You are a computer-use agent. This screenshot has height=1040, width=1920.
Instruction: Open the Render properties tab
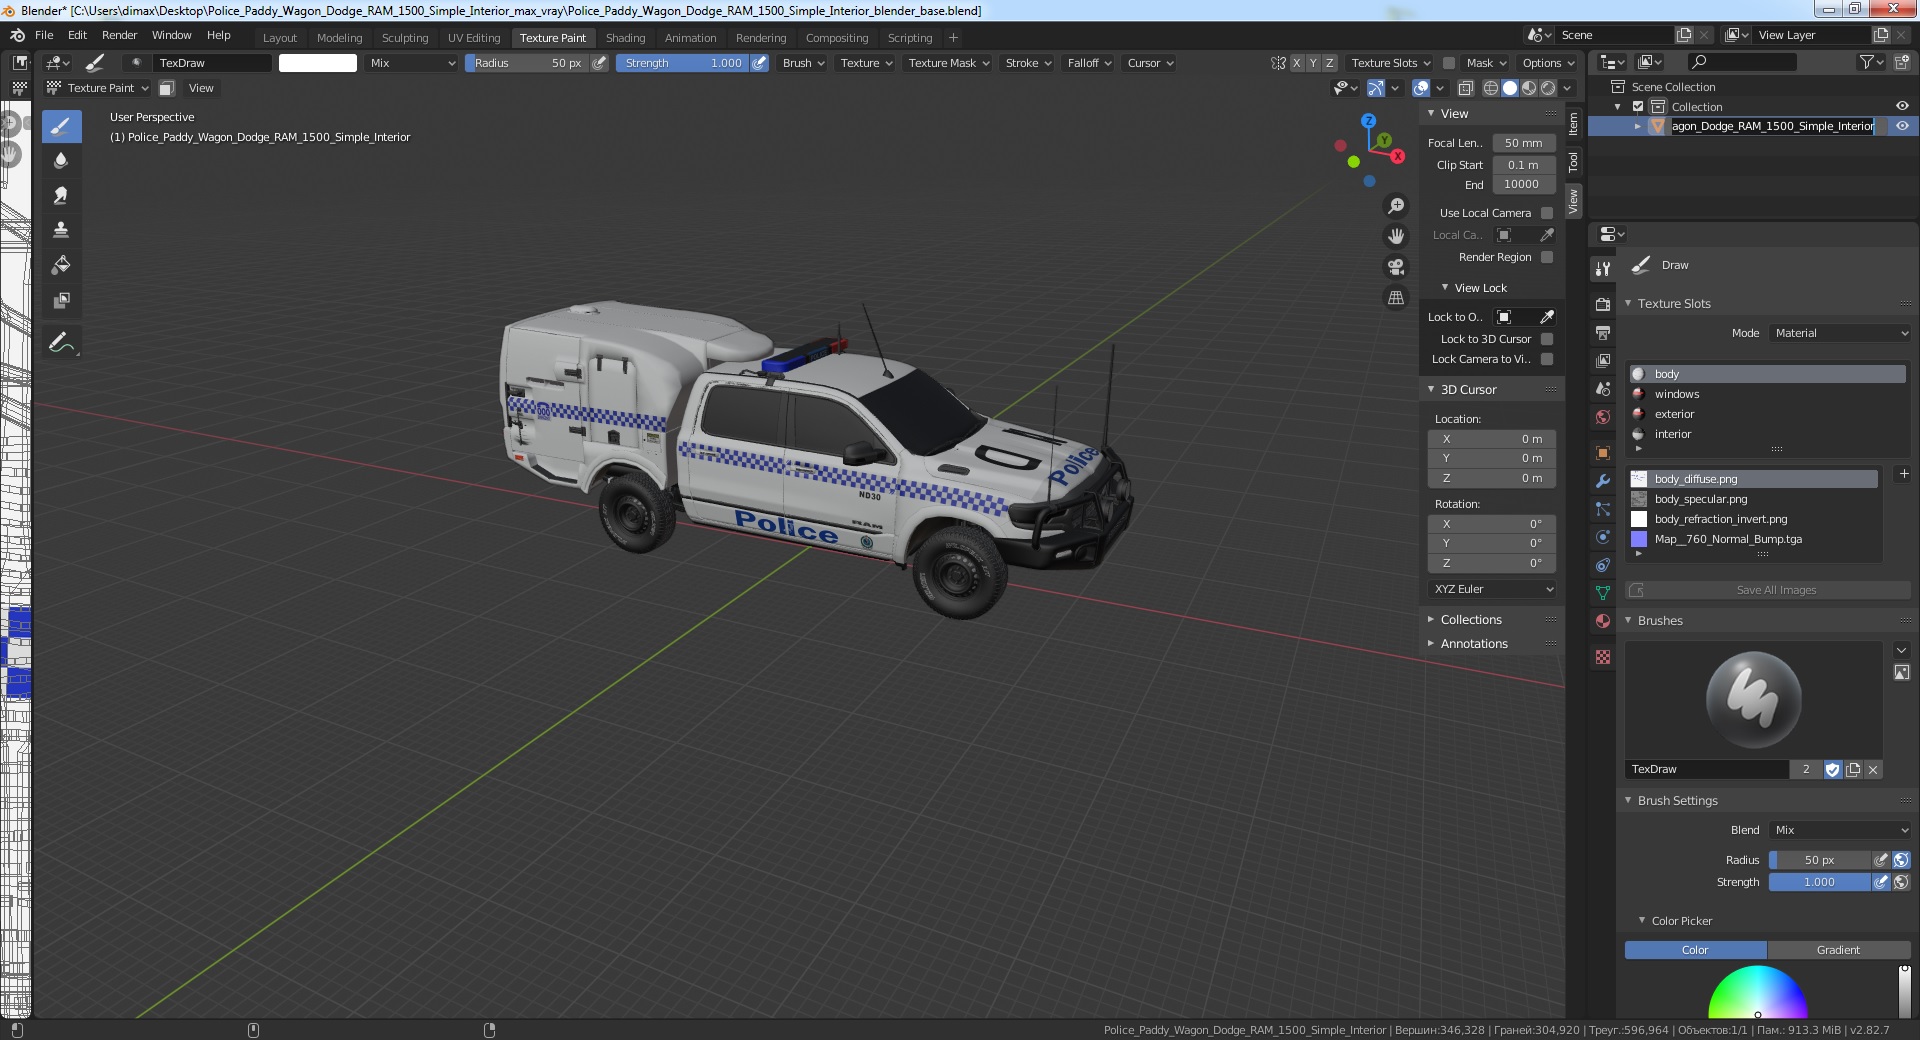pyautogui.click(x=1603, y=304)
